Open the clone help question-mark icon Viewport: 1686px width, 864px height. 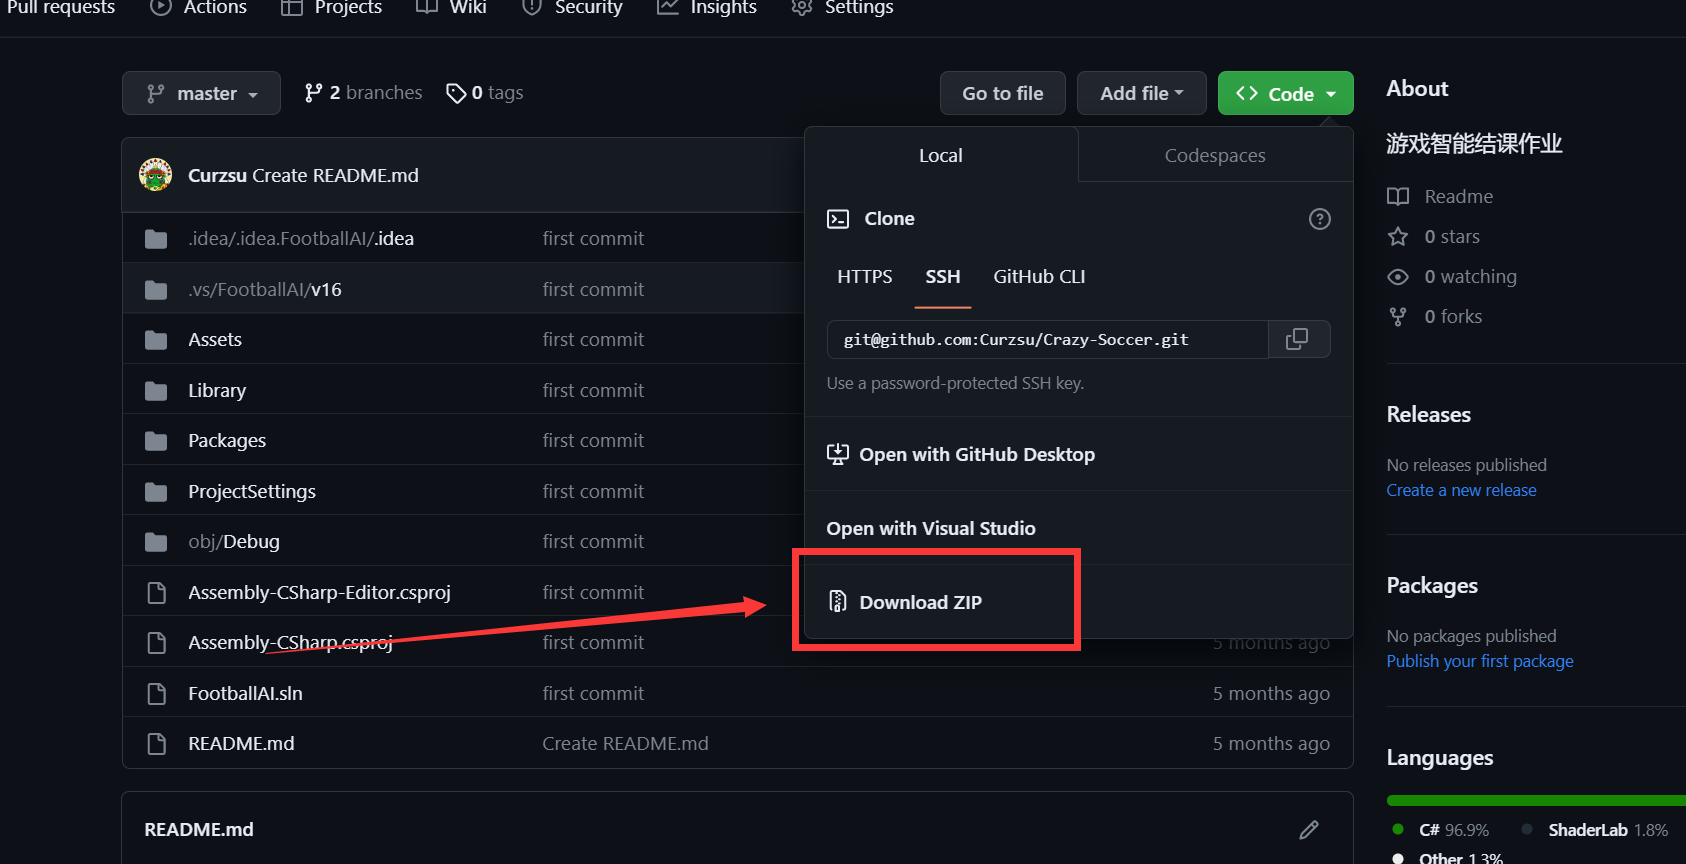click(1320, 219)
